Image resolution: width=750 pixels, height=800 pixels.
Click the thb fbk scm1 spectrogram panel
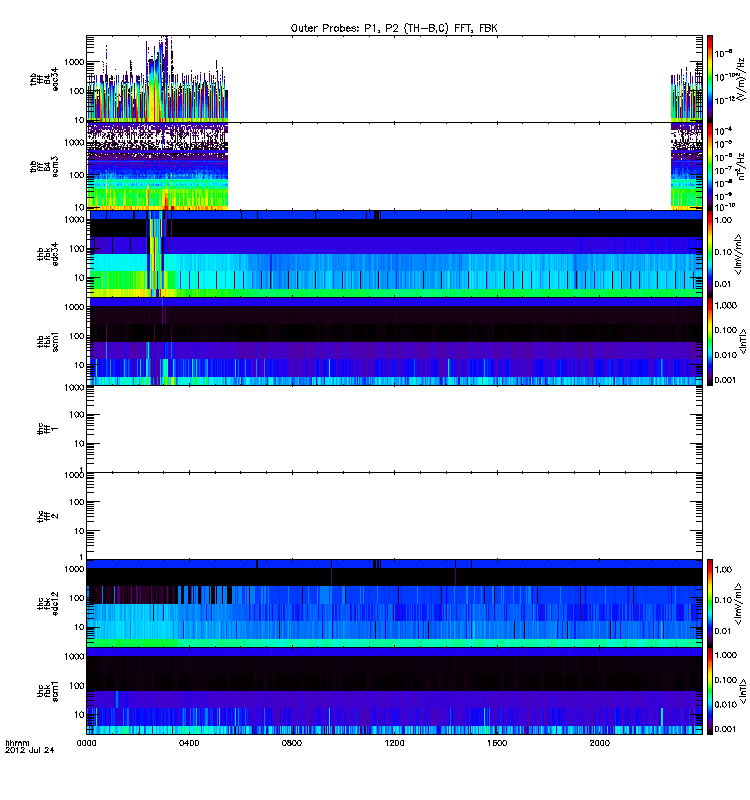click(x=394, y=341)
